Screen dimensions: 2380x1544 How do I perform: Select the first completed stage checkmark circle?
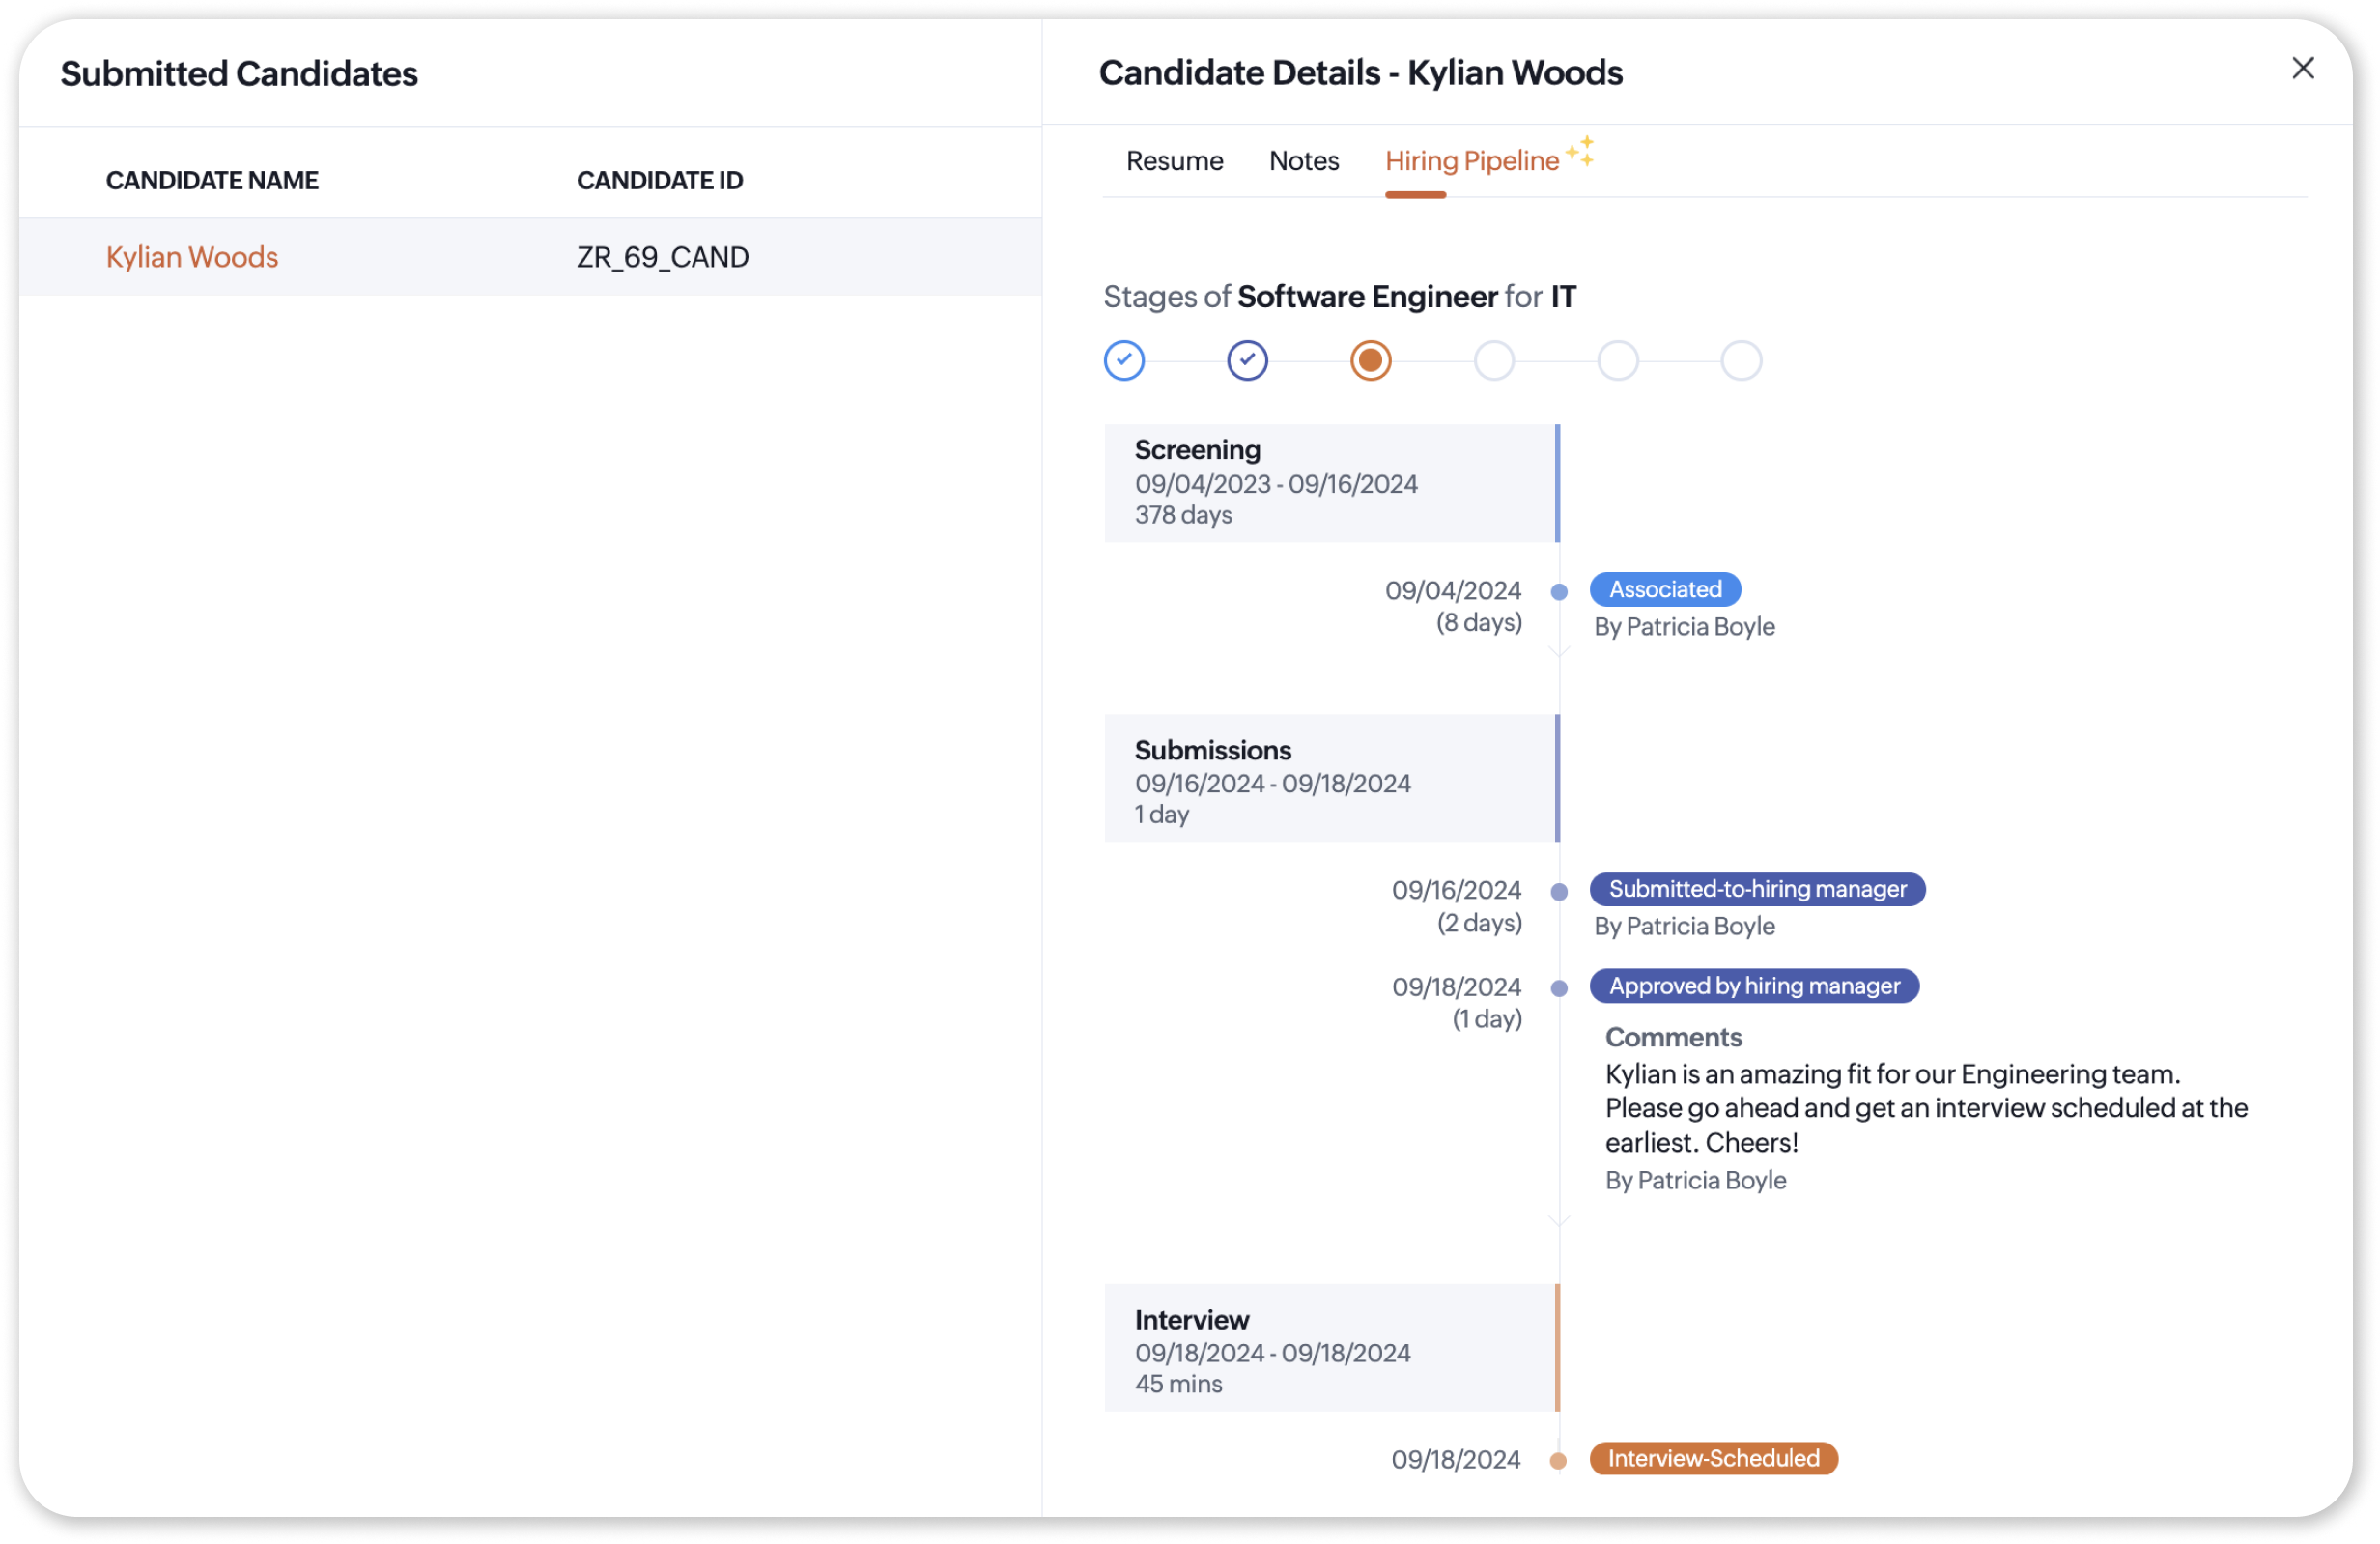pos(1124,361)
